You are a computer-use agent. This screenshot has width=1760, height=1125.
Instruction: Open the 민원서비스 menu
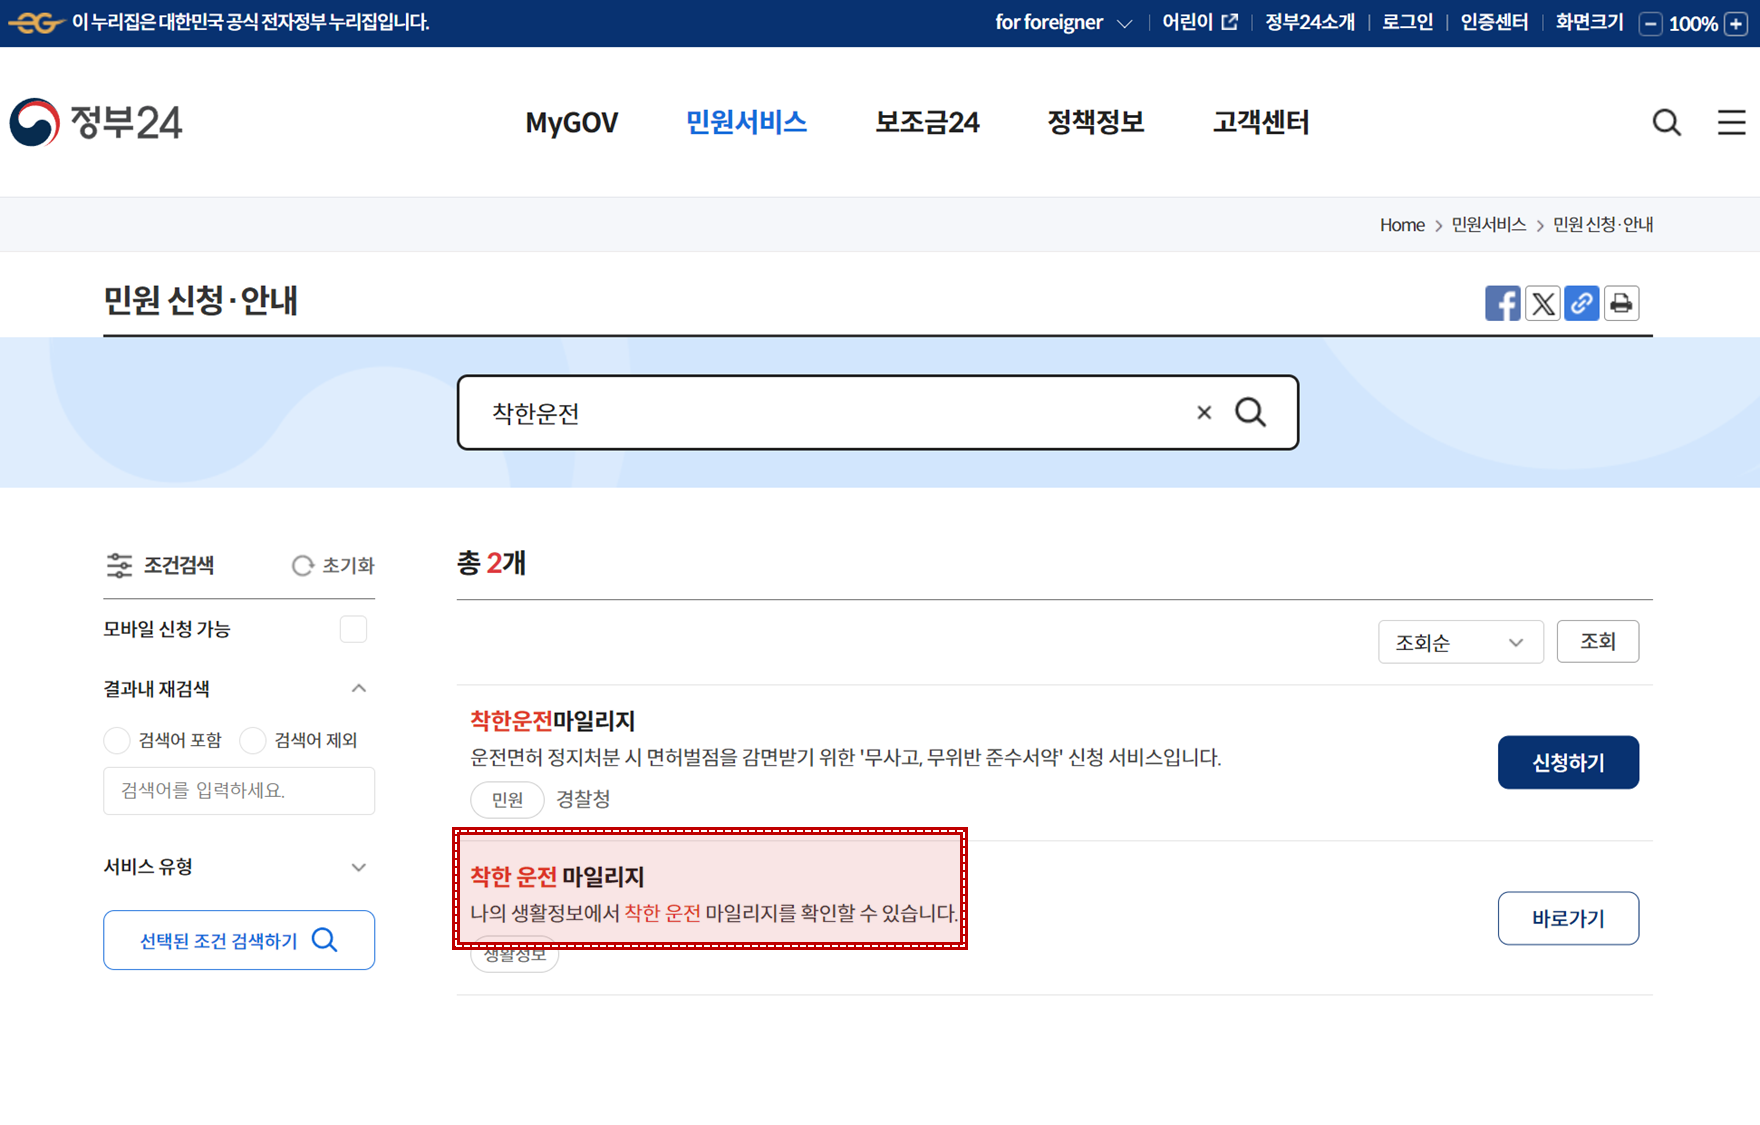click(746, 122)
